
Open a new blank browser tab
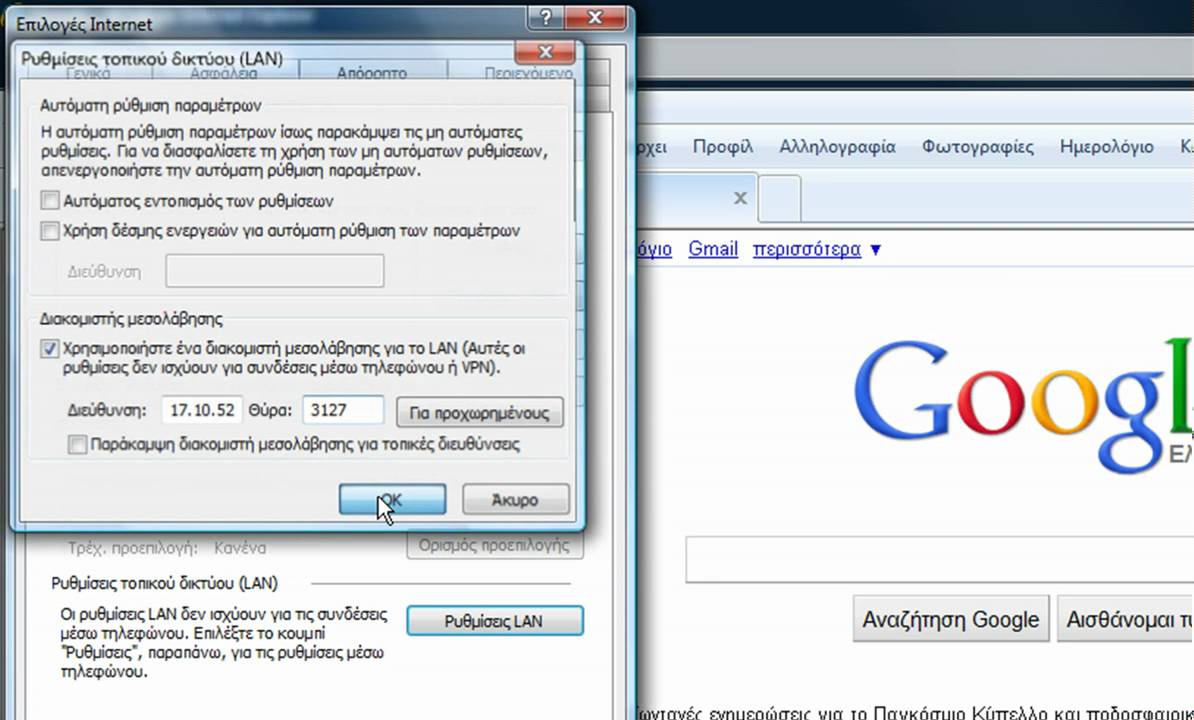tap(780, 198)
